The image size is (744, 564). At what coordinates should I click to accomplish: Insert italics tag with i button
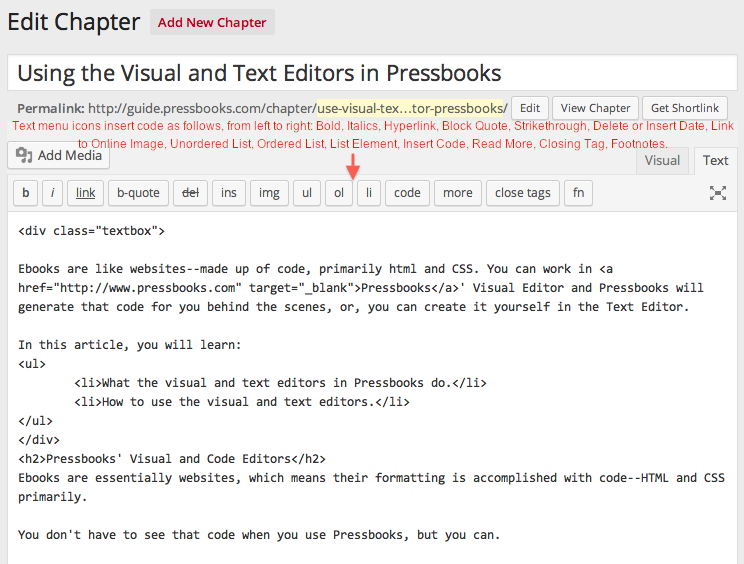click(52, 193)
